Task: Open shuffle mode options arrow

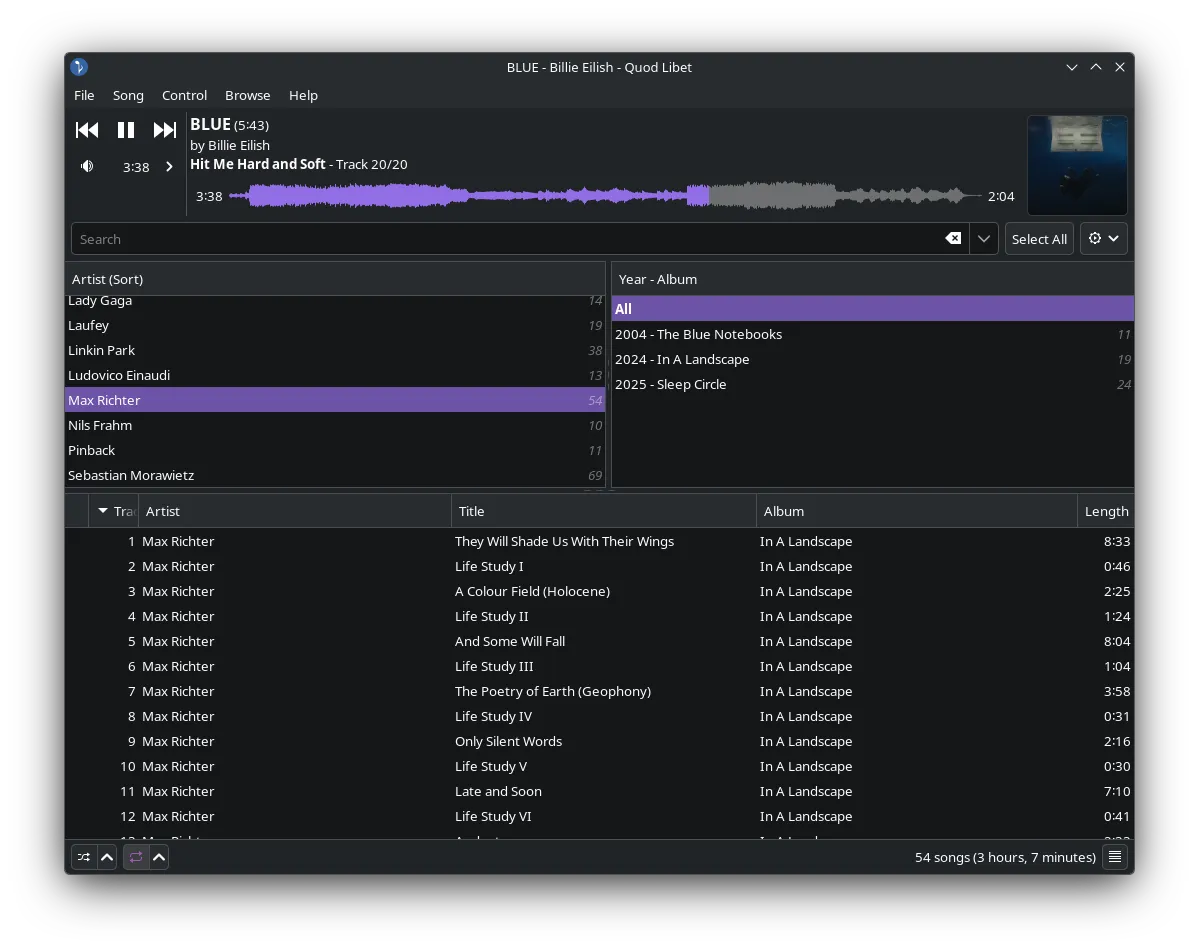Action: (107, 857)
